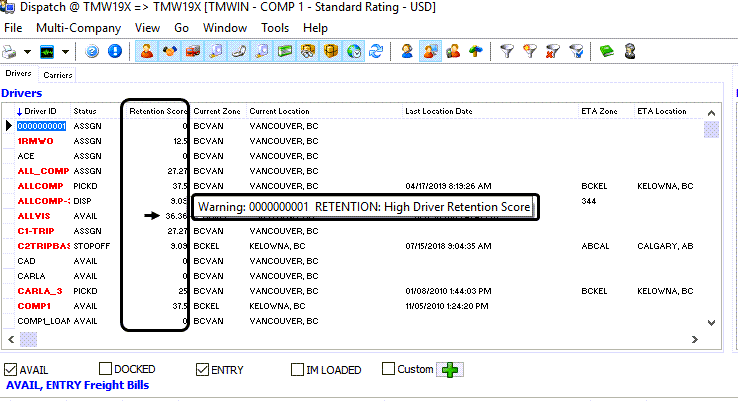Sort by the Driver ID column header

(42, 111)
